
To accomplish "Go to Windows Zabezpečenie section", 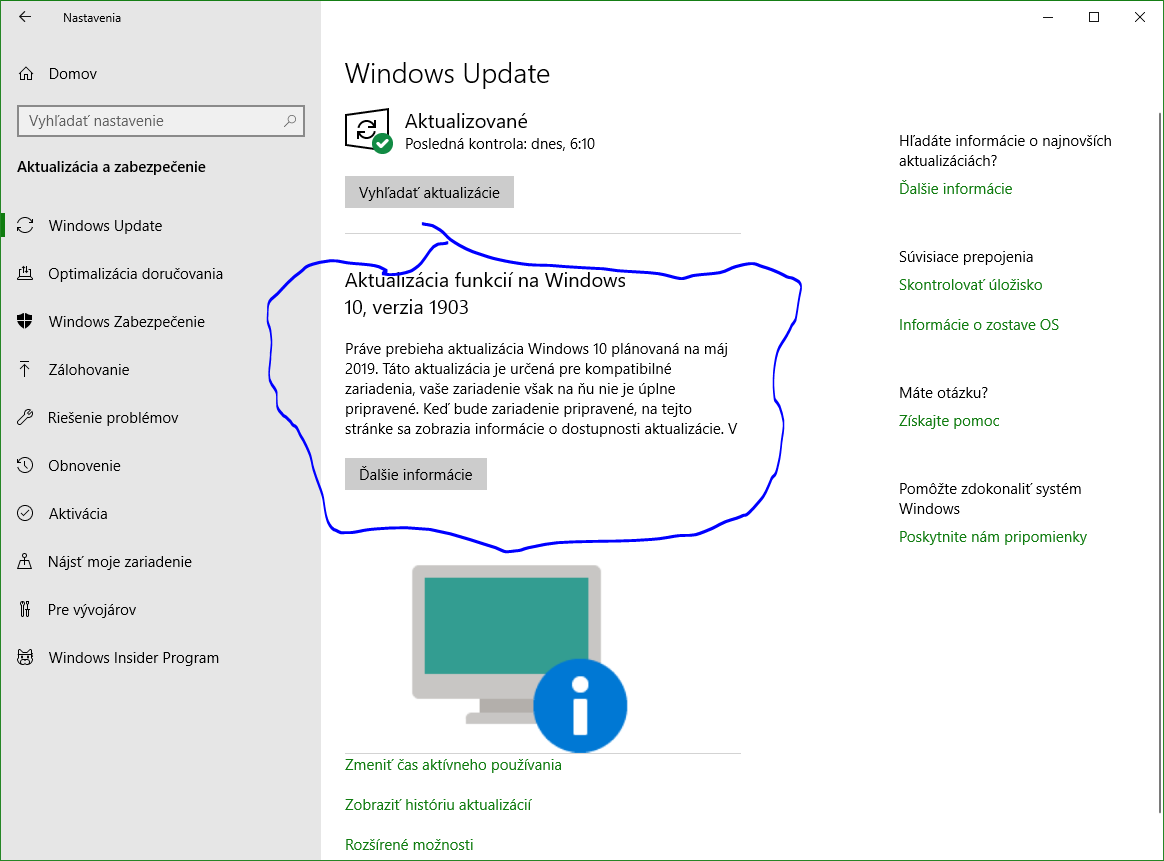I will click(x=161, y=321).
